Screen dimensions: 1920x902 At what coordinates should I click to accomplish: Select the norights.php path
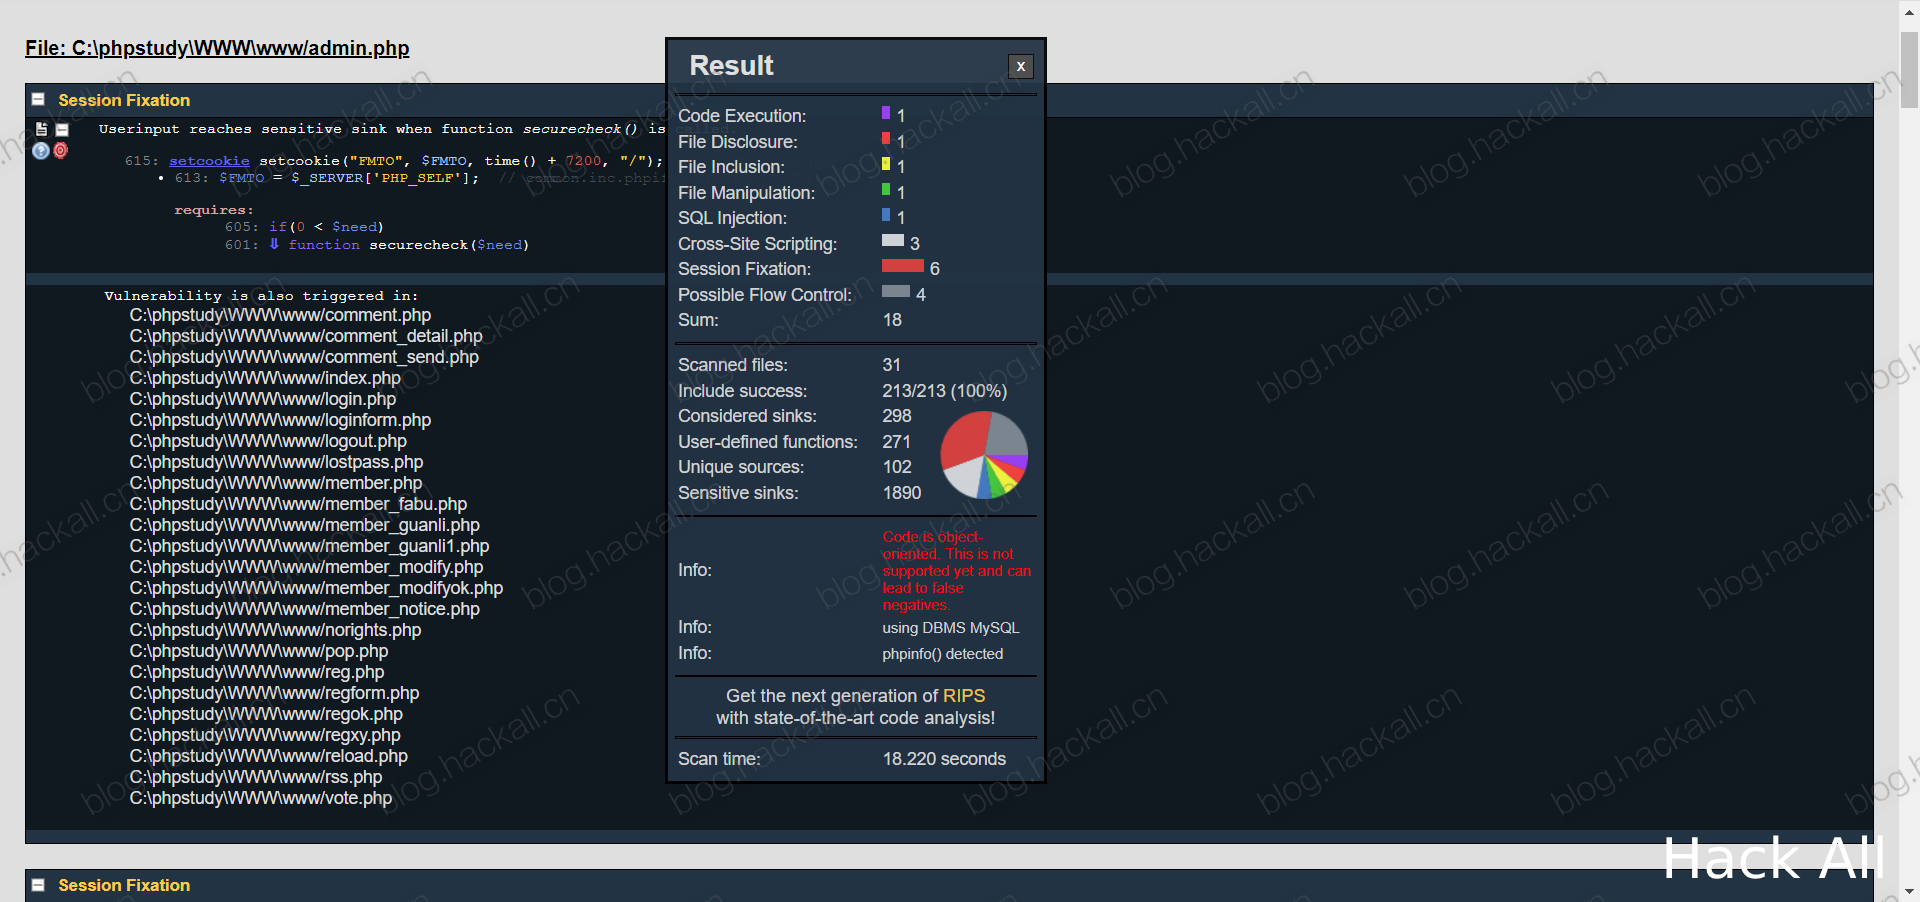(275, 630)
